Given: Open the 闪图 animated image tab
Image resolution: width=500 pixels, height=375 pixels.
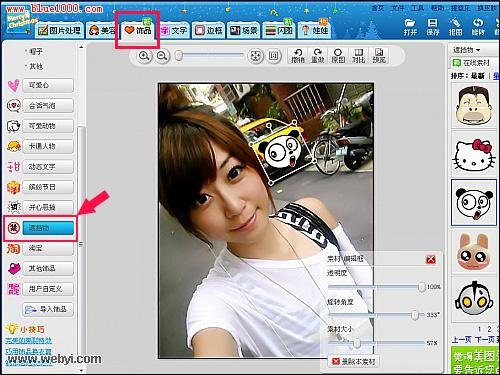Looking at the screenshot, I should coord(279,31).
